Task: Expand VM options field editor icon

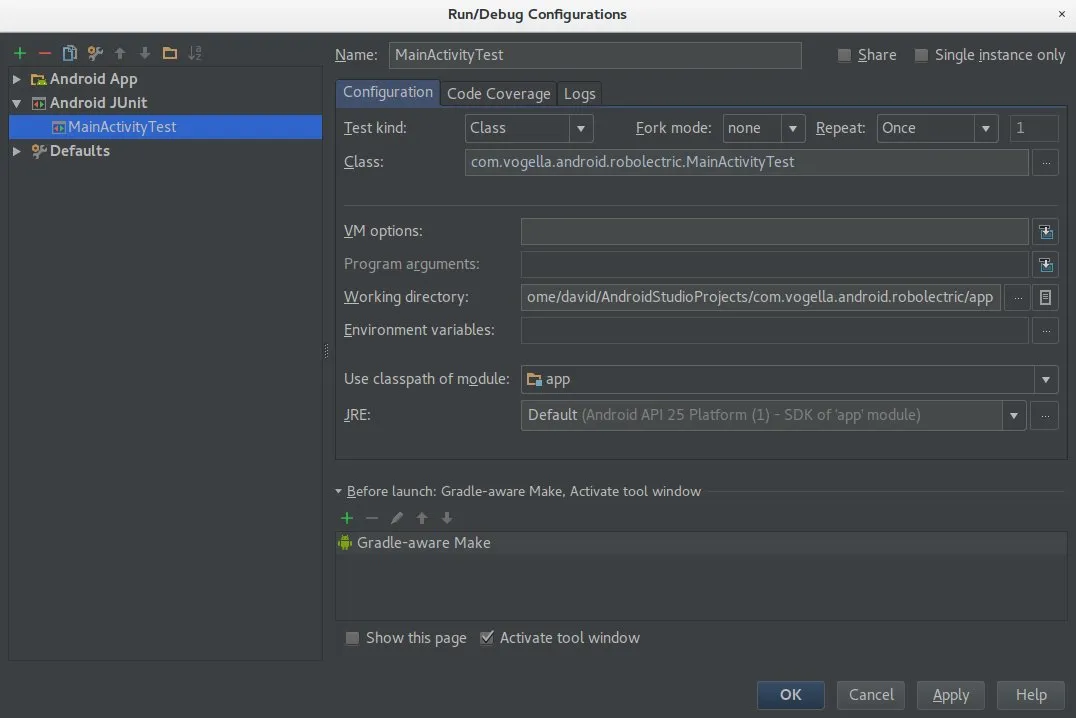Action: click(1045, 232)
